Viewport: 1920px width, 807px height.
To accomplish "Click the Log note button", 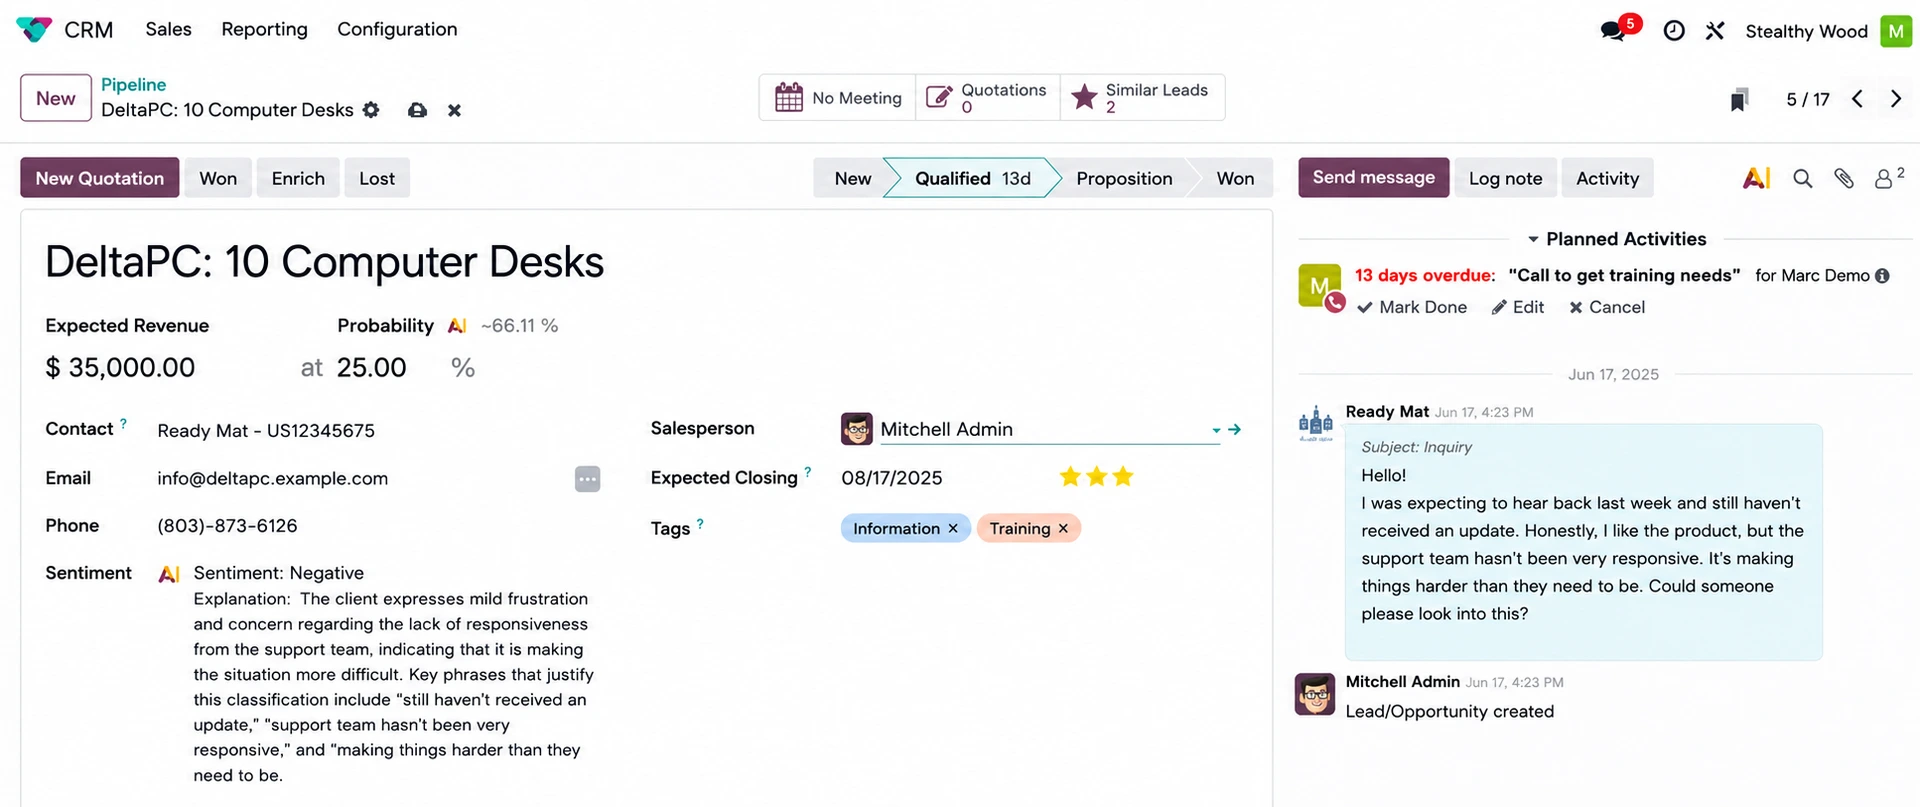I will click(x=1505, y=178).
